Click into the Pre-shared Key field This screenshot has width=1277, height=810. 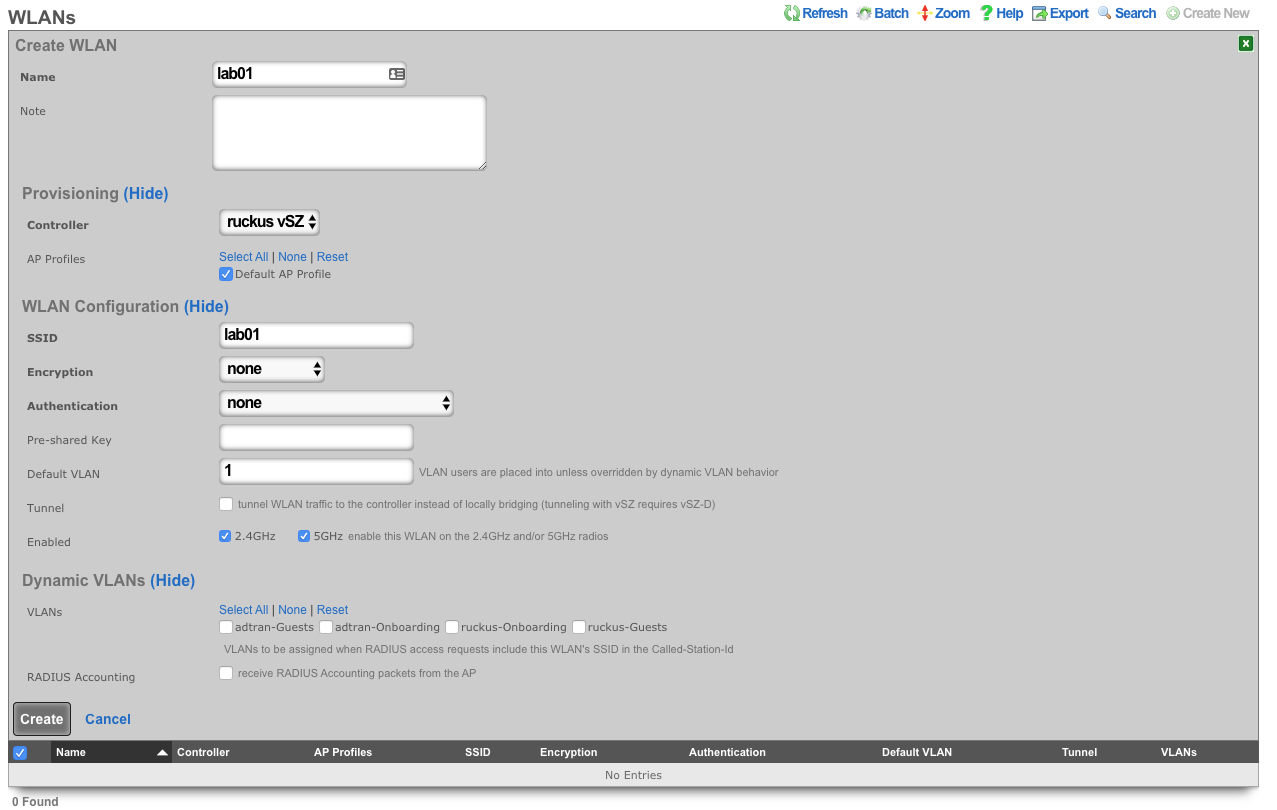coord(315,437)
